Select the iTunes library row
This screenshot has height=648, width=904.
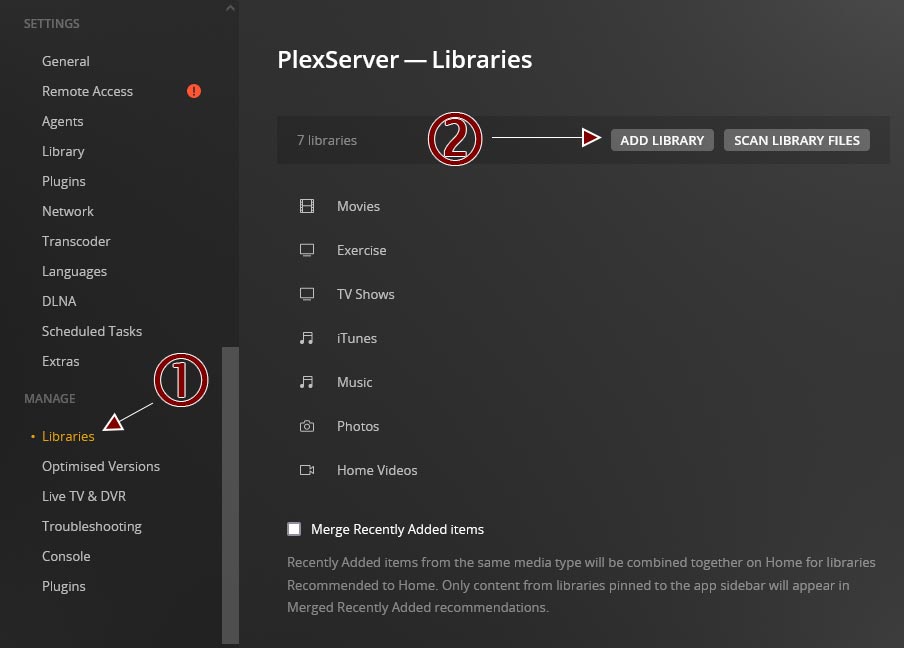(583, 338)
